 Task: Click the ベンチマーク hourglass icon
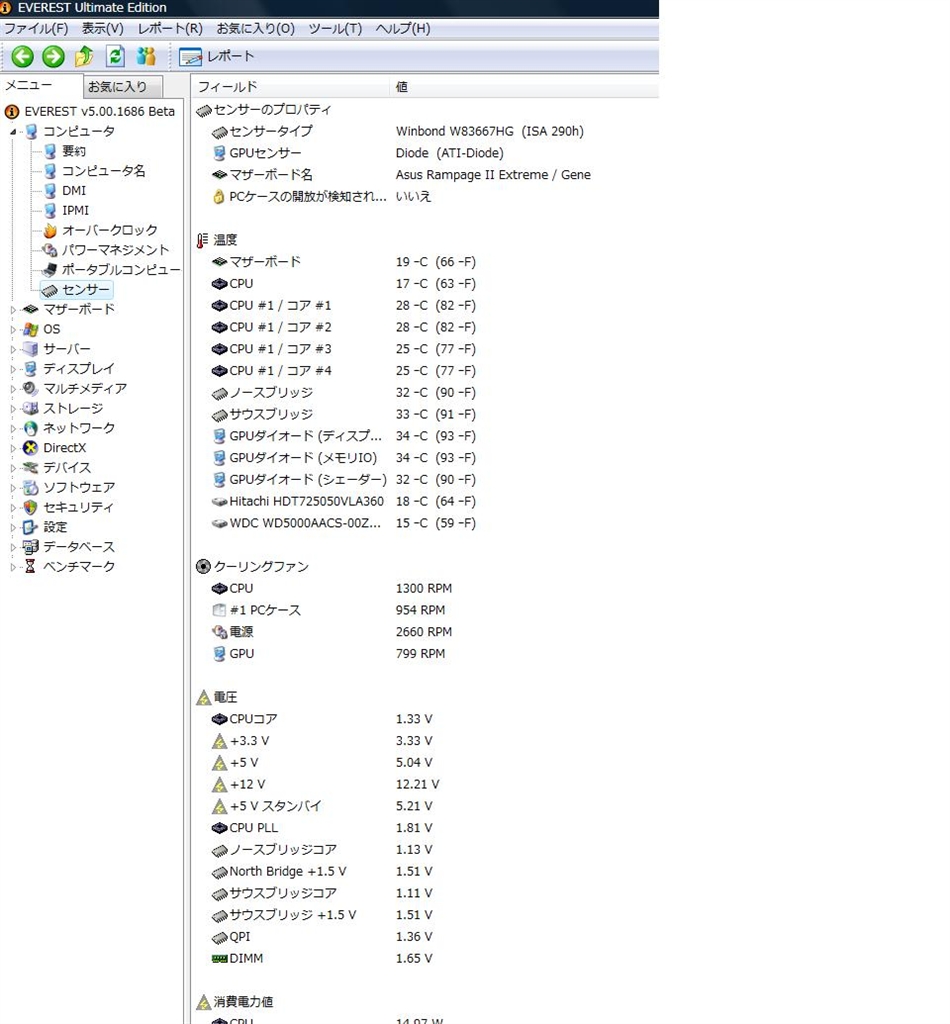30,567
